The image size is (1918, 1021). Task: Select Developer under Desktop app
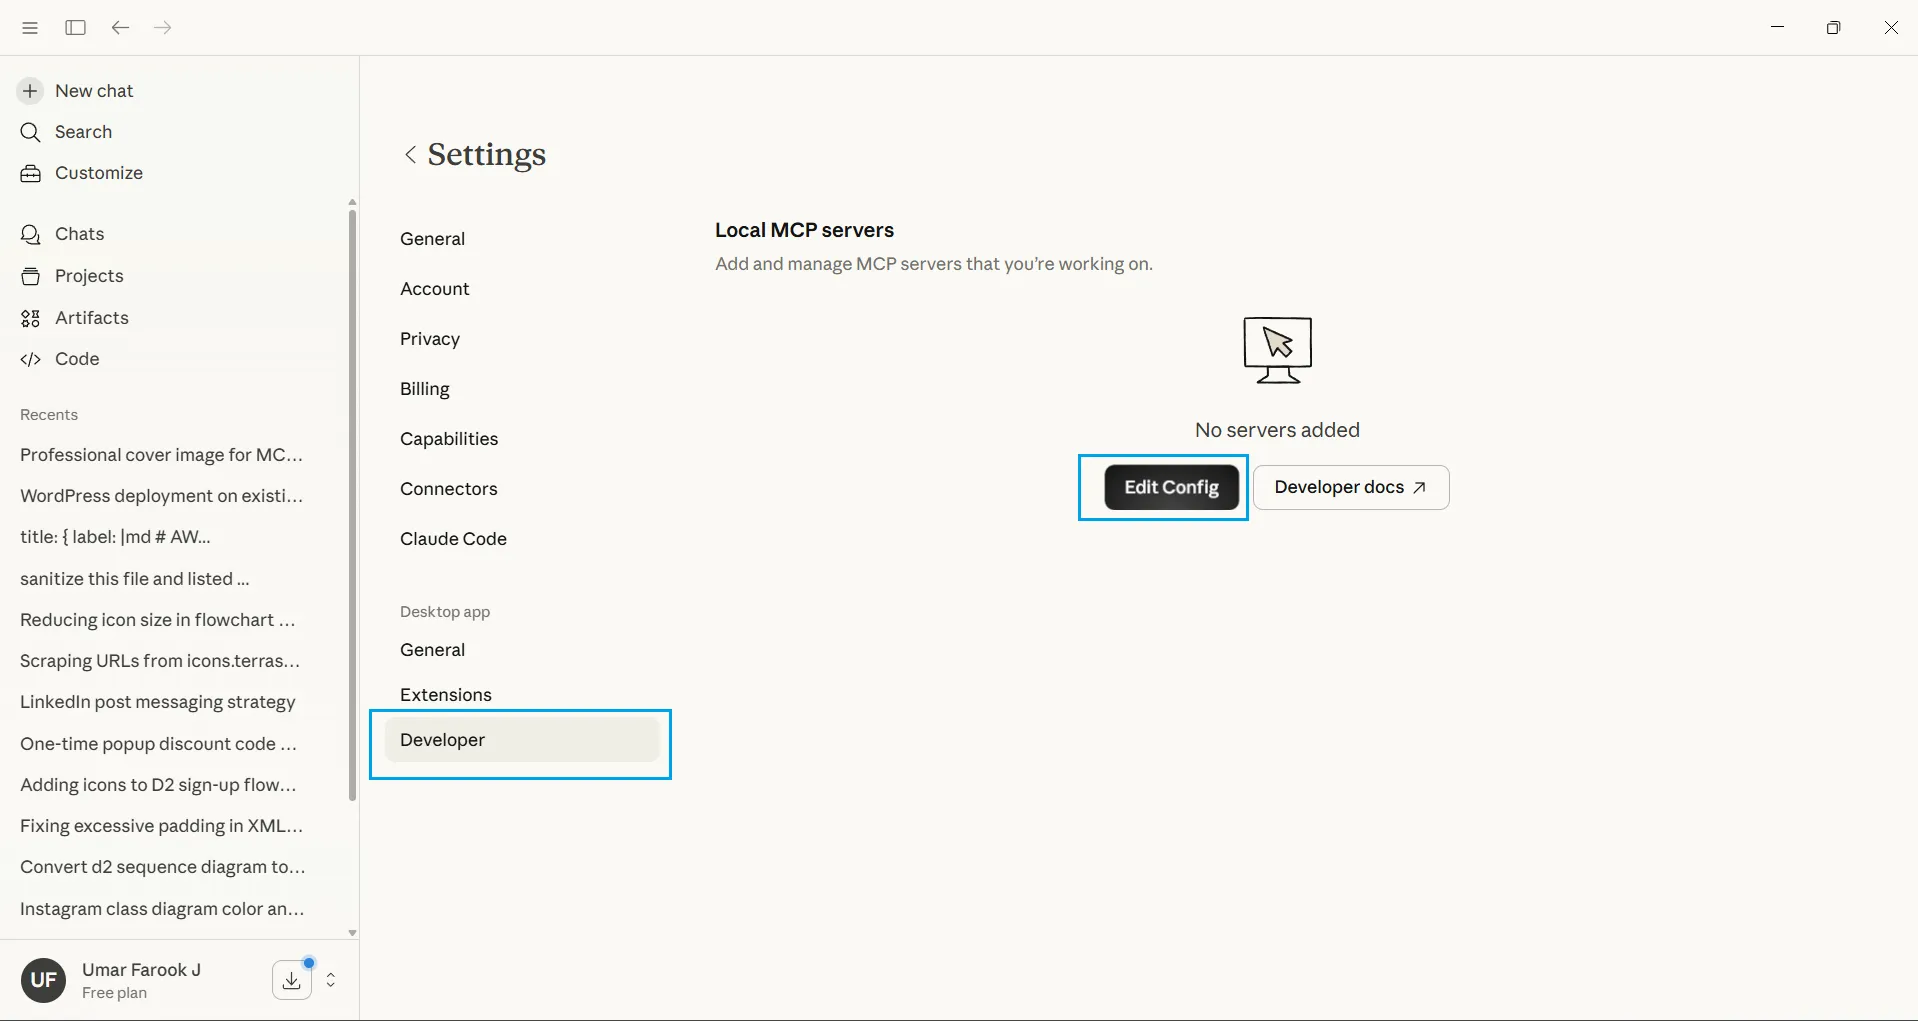click(443, 740)
